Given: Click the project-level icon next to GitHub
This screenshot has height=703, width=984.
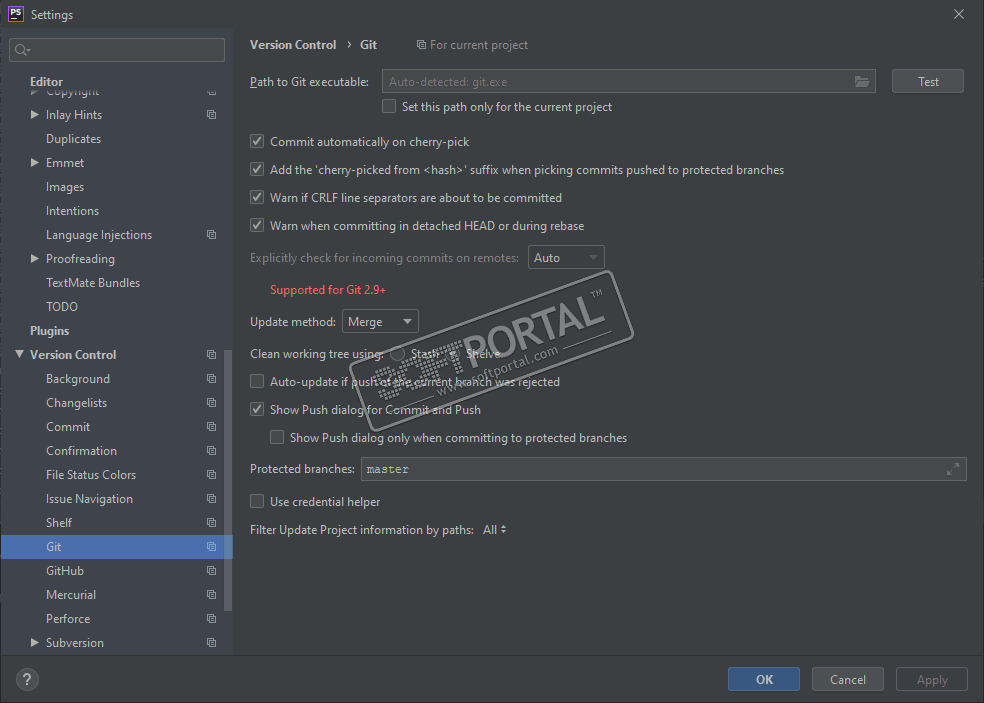Looking at the screenshot, I should pyautogui.click(x=211, y=571).
